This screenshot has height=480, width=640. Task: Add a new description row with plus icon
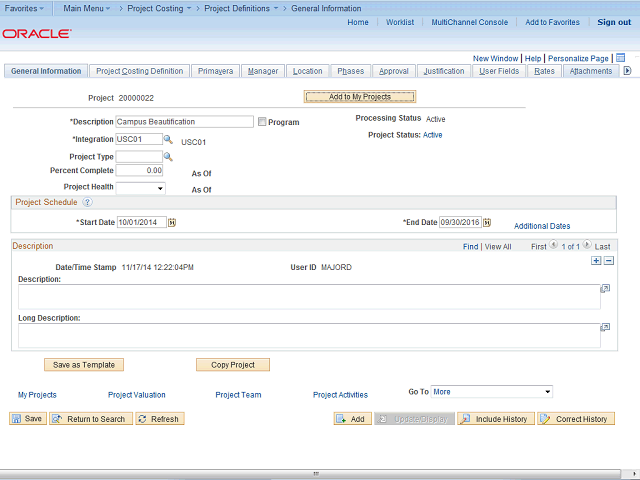(597, 260)
